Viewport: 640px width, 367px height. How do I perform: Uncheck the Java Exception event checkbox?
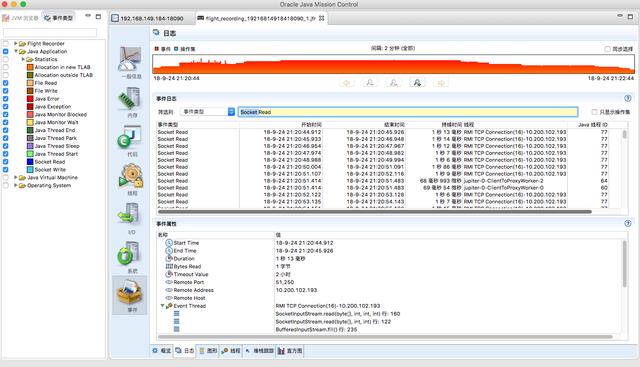[5, 107]
